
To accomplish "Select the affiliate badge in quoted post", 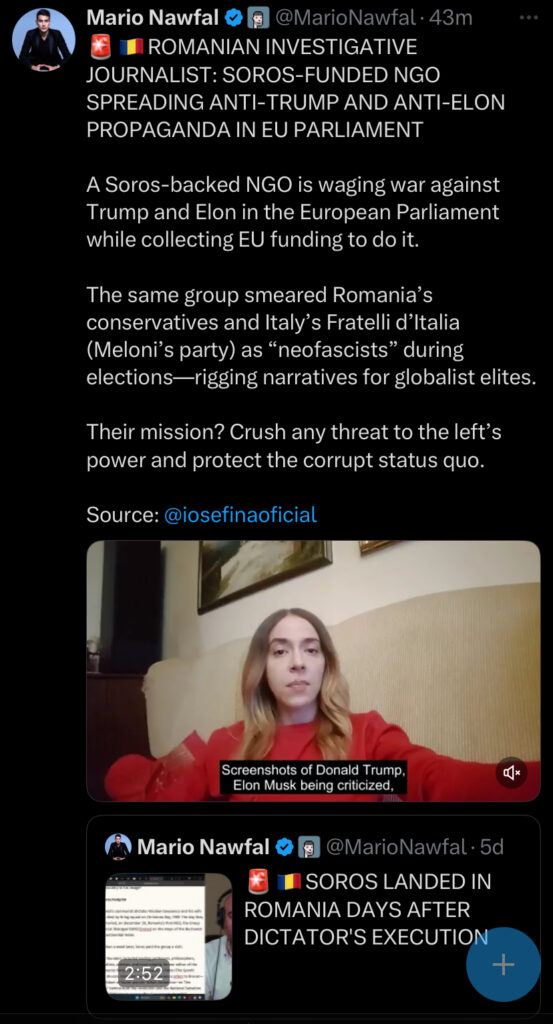I will click(308, 848).
